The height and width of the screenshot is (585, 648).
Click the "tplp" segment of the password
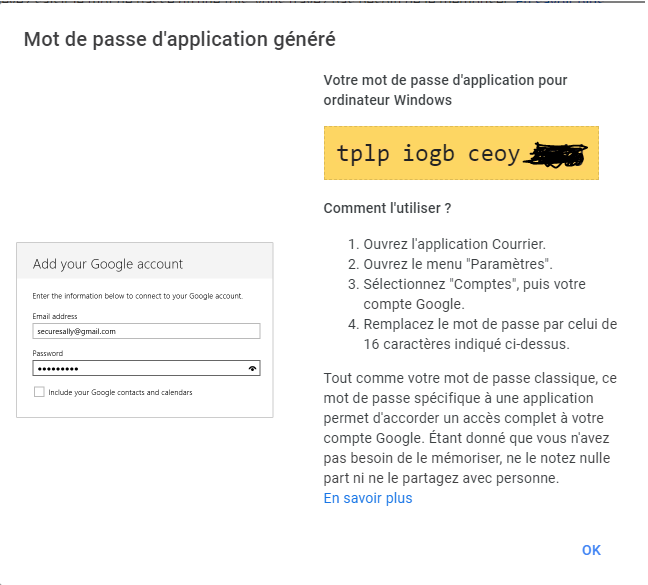coord(363,155)
